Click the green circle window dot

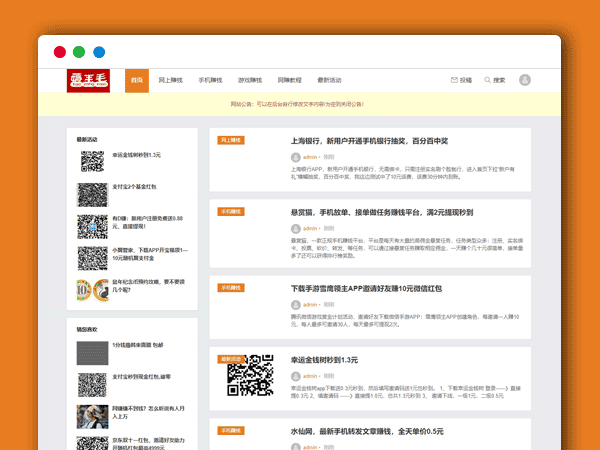pos(79,52)
